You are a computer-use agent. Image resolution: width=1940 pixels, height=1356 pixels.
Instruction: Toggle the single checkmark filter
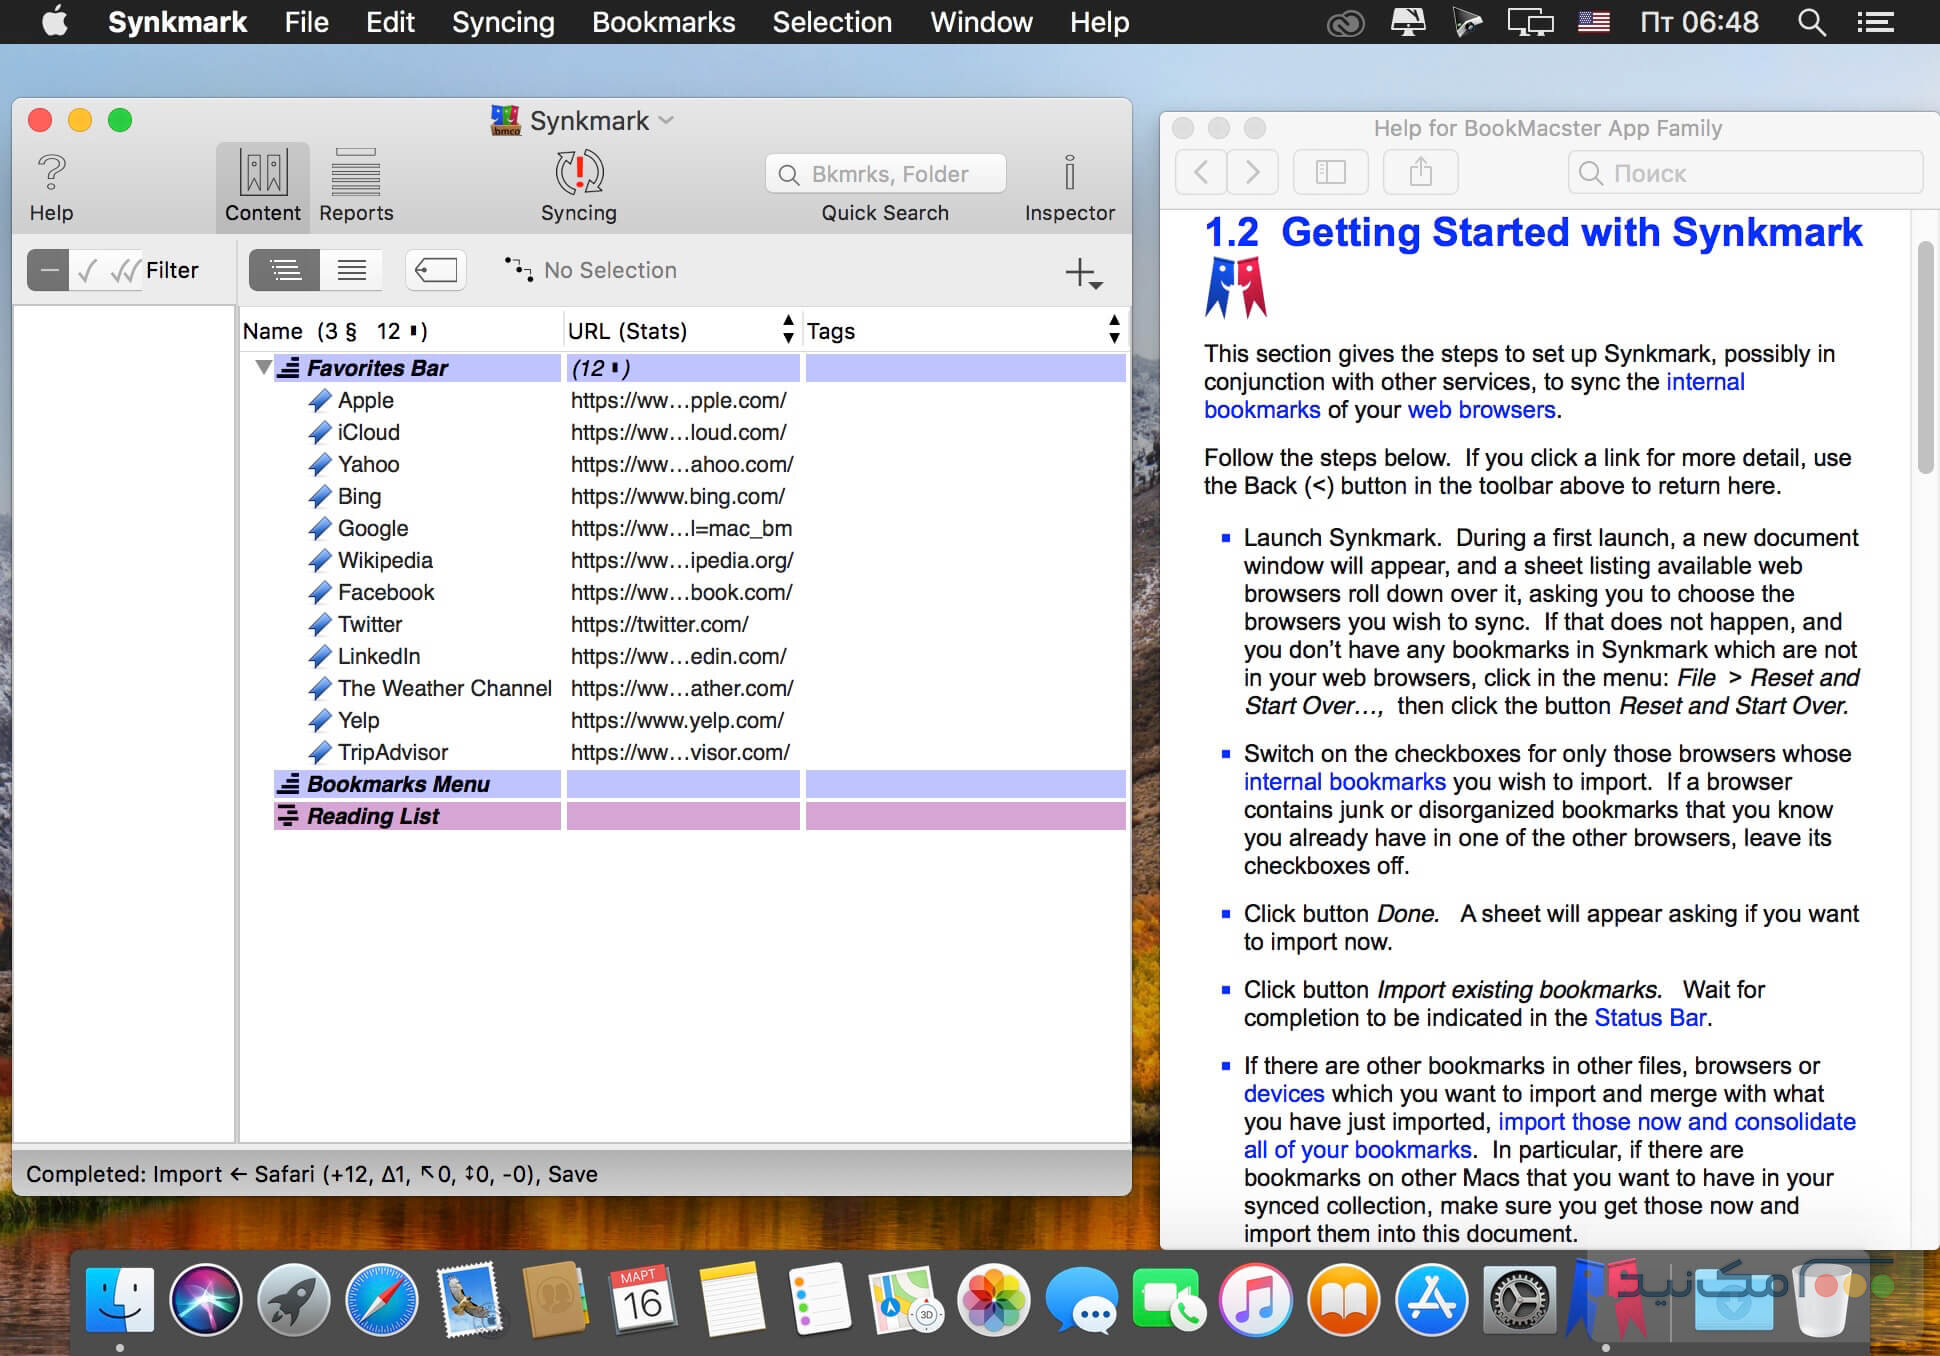(x=88, y=270)
